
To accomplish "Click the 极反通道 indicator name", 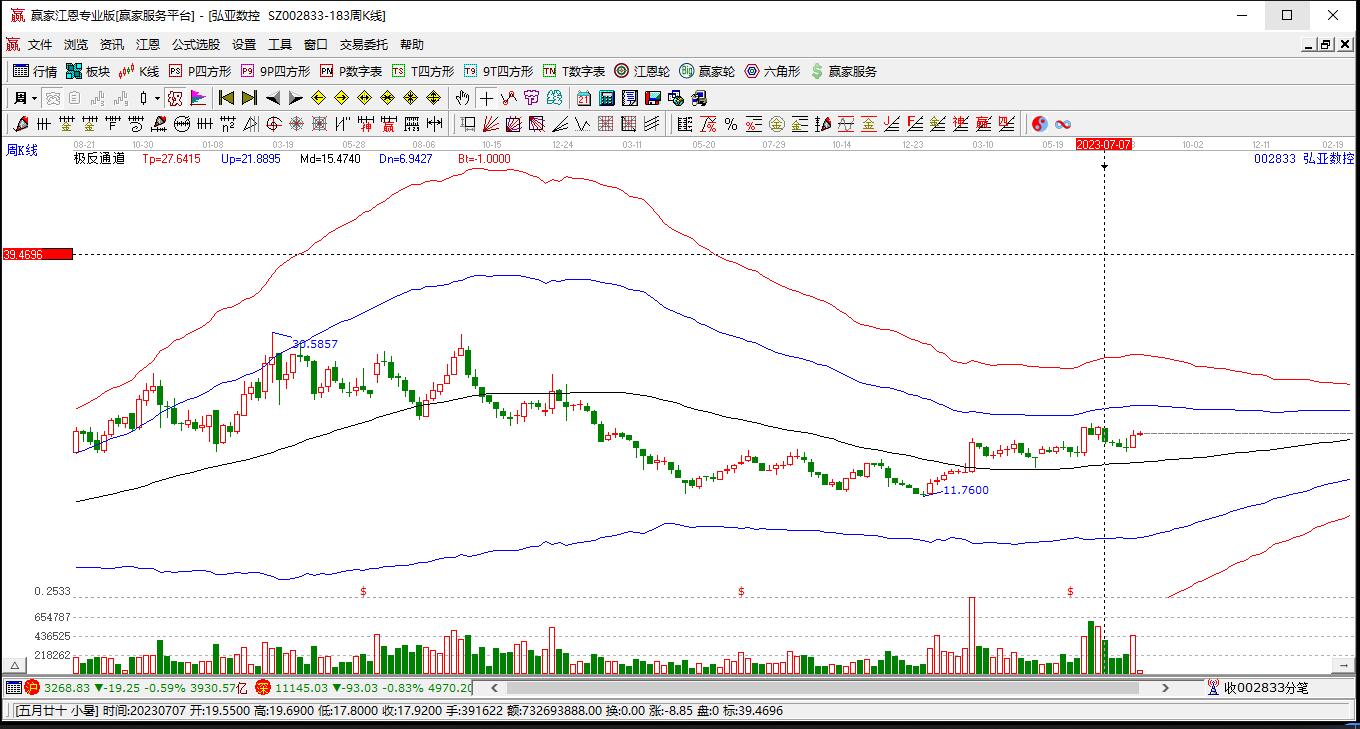I will pyautogui.click(x=99, y=158).
